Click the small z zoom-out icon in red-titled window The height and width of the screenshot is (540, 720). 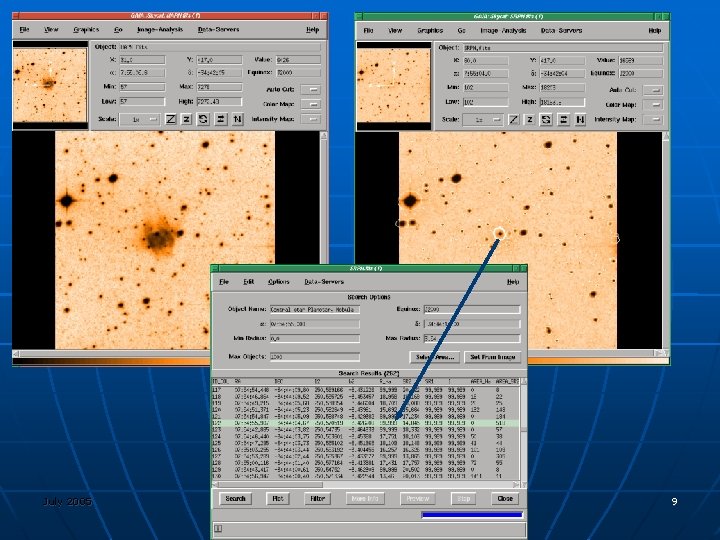tap(186, 119)
